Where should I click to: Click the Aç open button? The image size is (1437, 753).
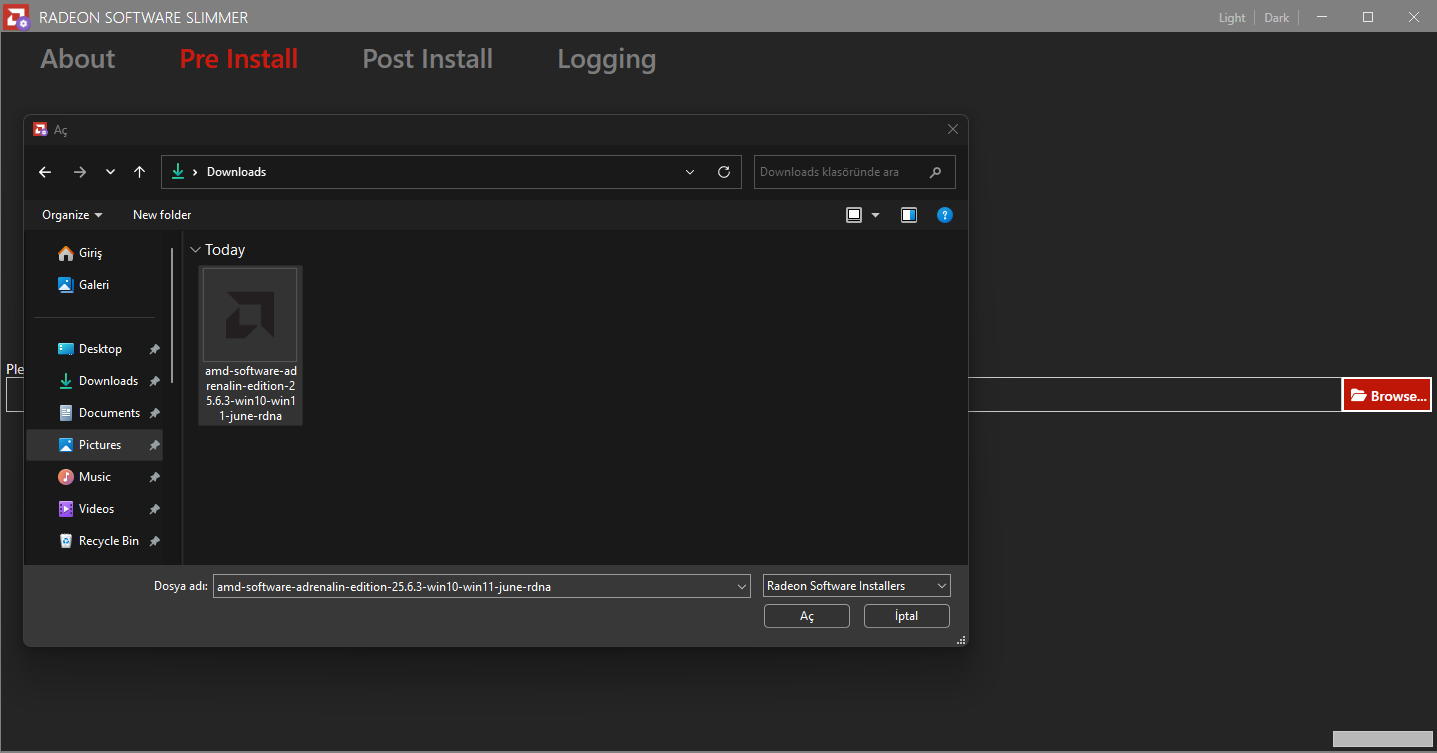tap(807, 616)
